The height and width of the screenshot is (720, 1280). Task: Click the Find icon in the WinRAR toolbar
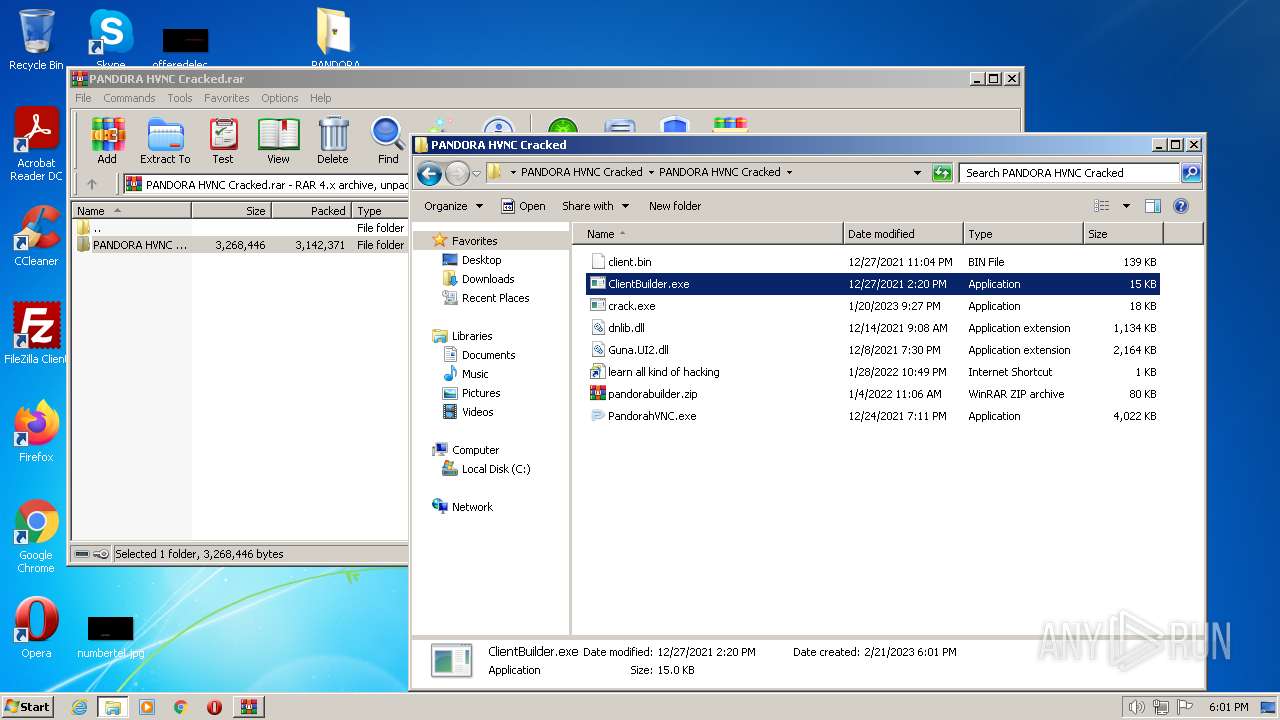pos(388,140)
